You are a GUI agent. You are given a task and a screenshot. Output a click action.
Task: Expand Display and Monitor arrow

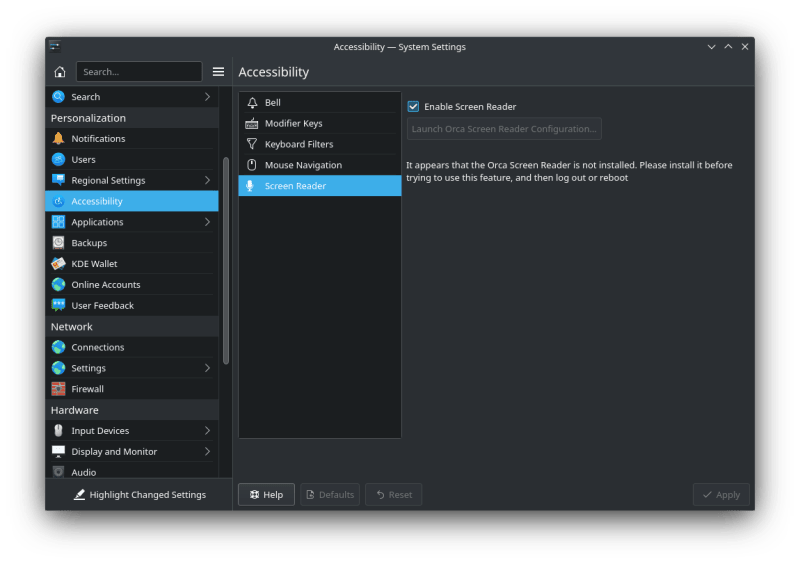pos(207,452)
